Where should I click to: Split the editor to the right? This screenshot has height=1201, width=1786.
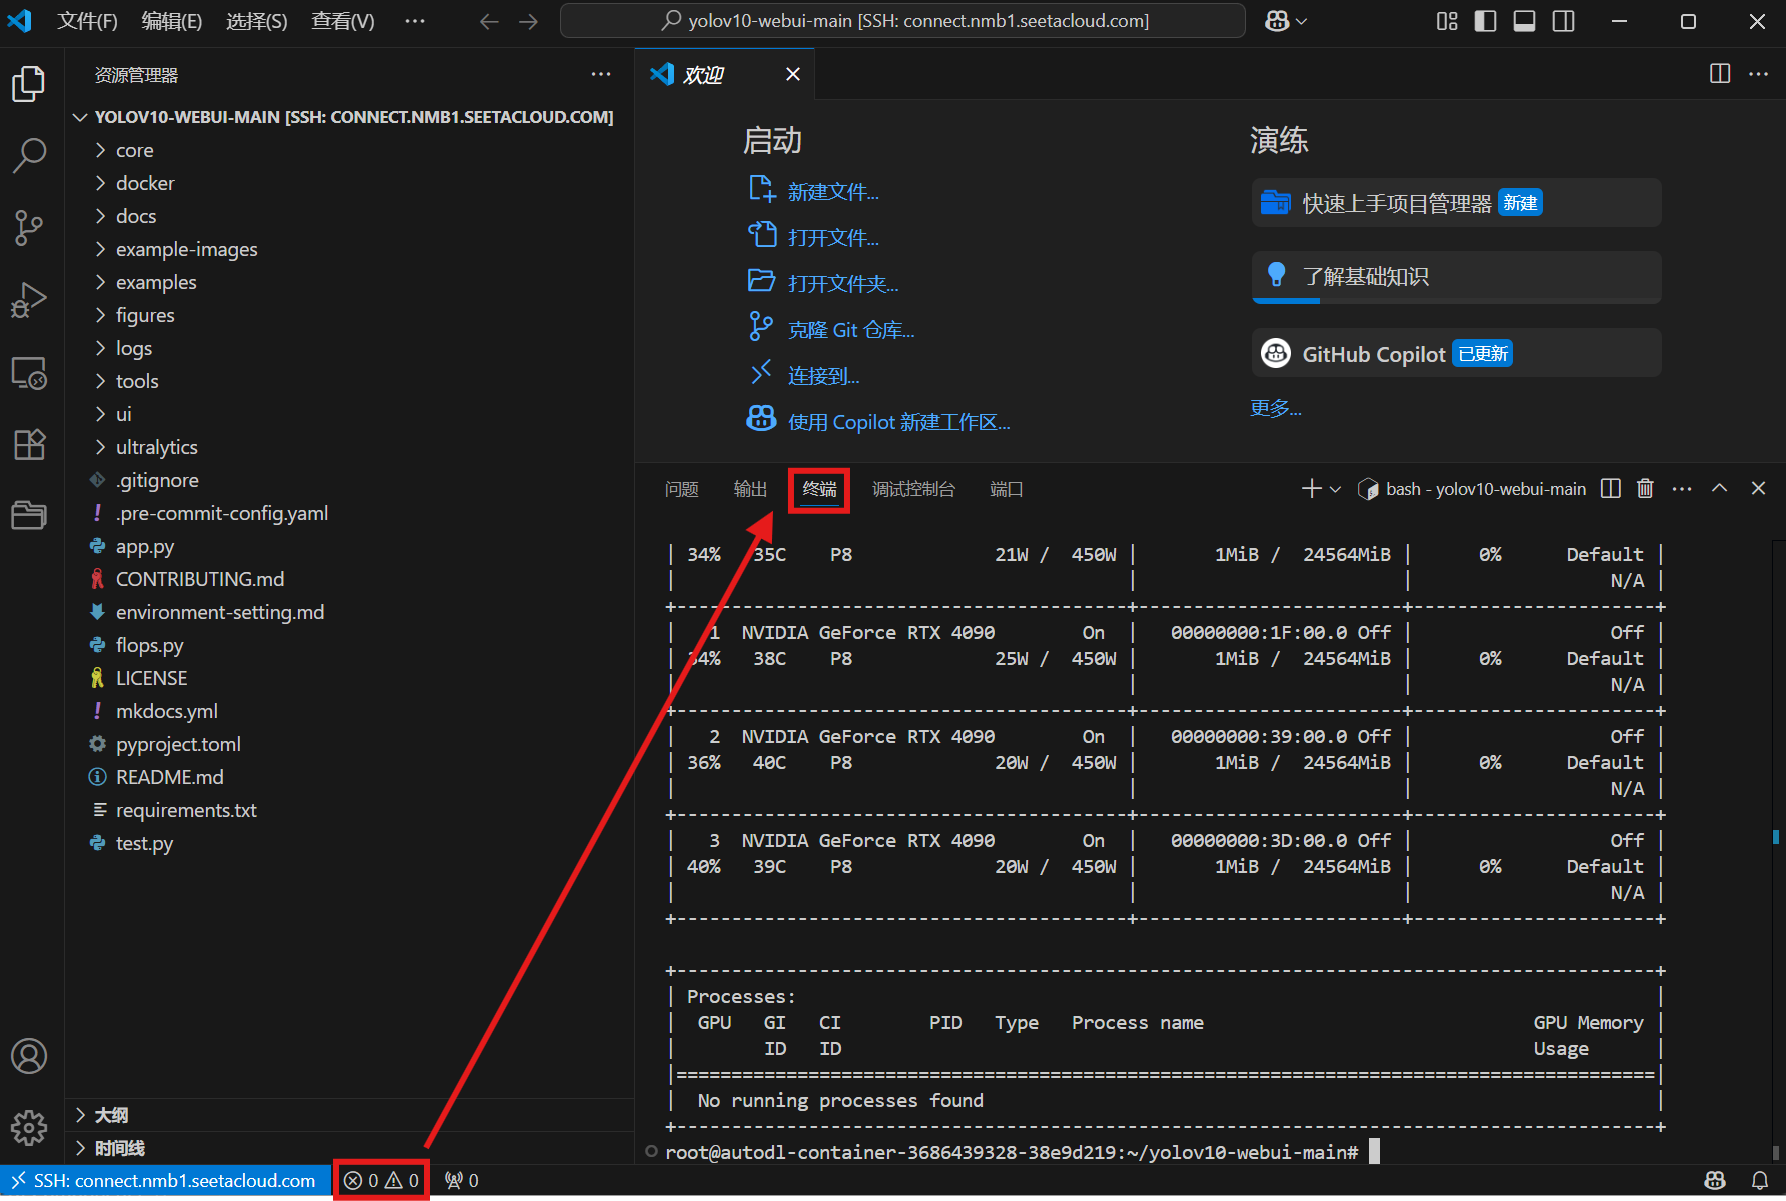(x=1720, y=74)
